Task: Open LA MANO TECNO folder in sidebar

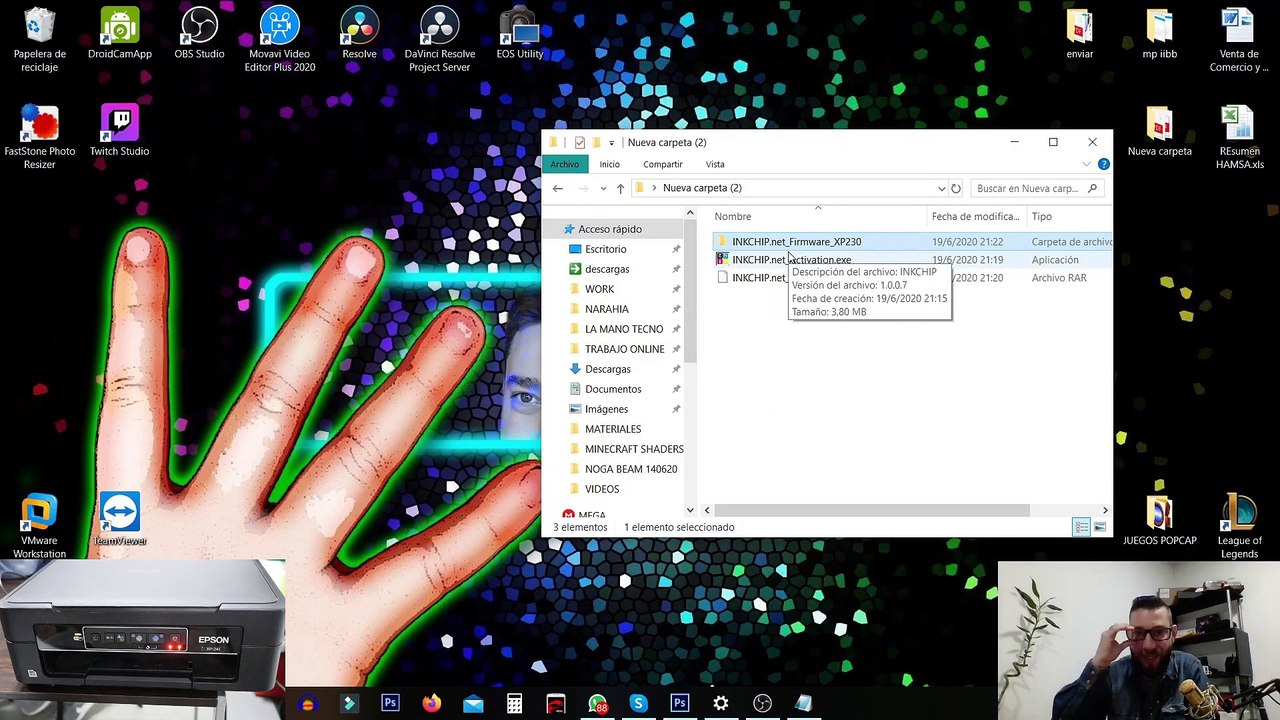Action: [624, 329]
